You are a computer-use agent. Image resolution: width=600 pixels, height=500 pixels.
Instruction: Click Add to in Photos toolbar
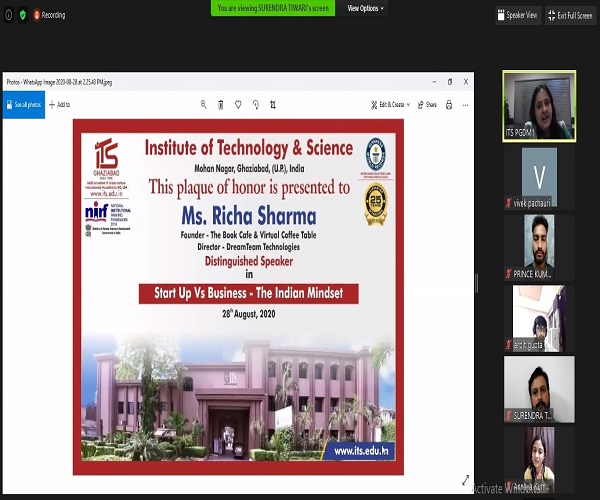(x=60, y=104)
